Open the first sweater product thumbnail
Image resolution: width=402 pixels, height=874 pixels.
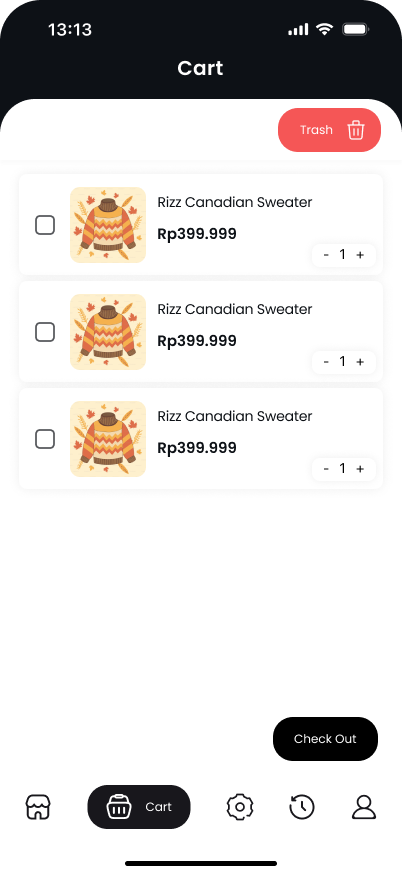(x=108, y=225)
